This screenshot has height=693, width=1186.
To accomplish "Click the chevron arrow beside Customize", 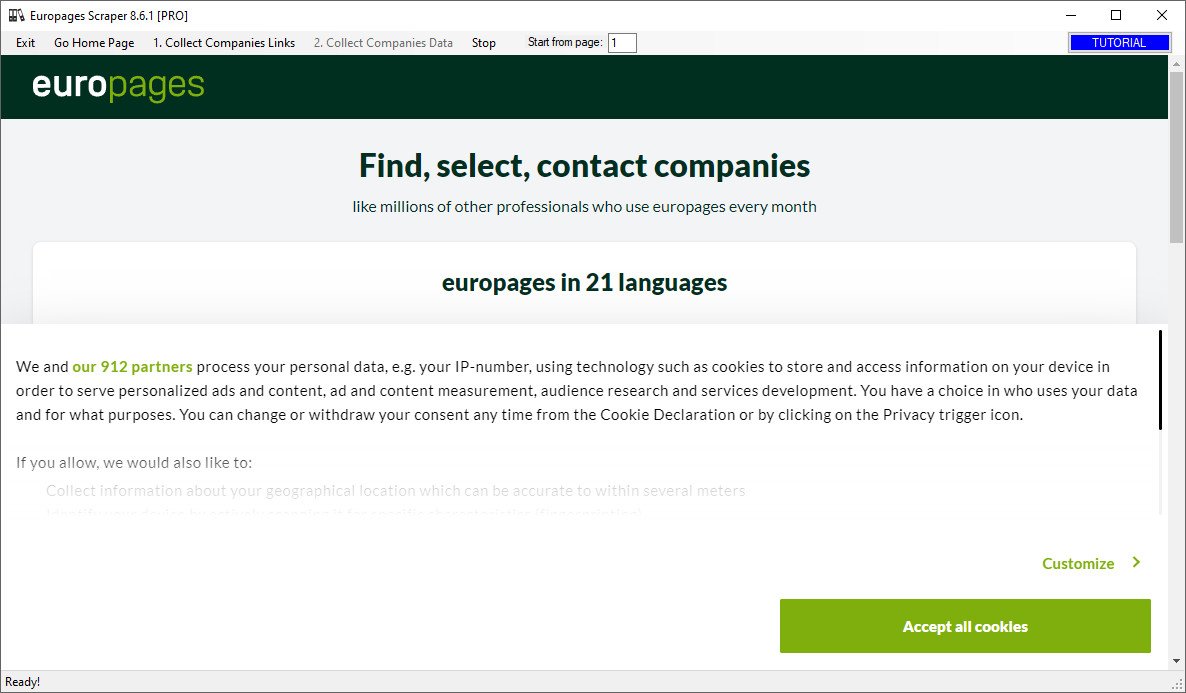I will click(x=1136, y=563).
